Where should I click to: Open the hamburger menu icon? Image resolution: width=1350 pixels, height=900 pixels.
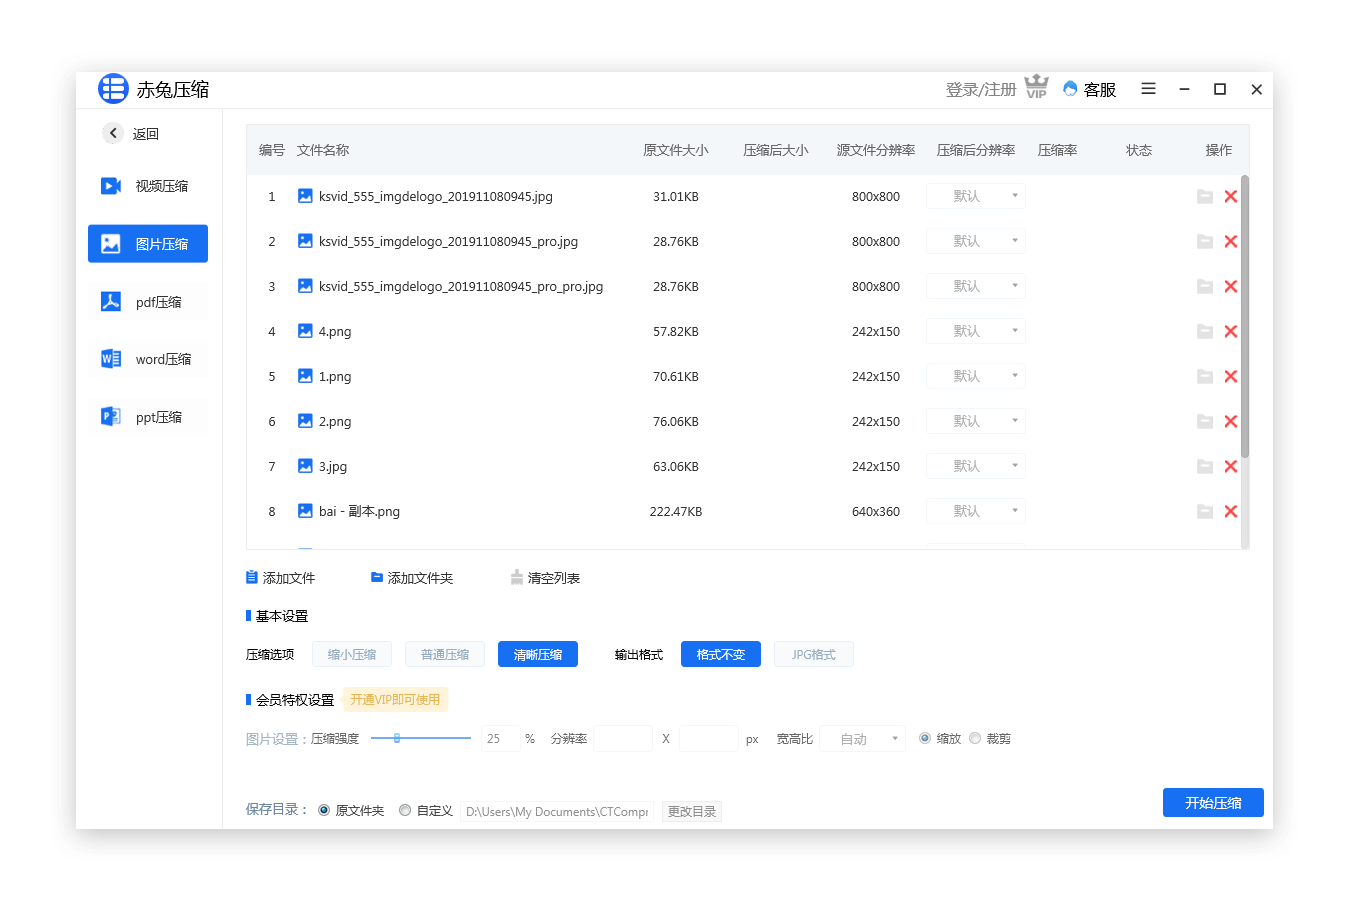click(1148, 89)
